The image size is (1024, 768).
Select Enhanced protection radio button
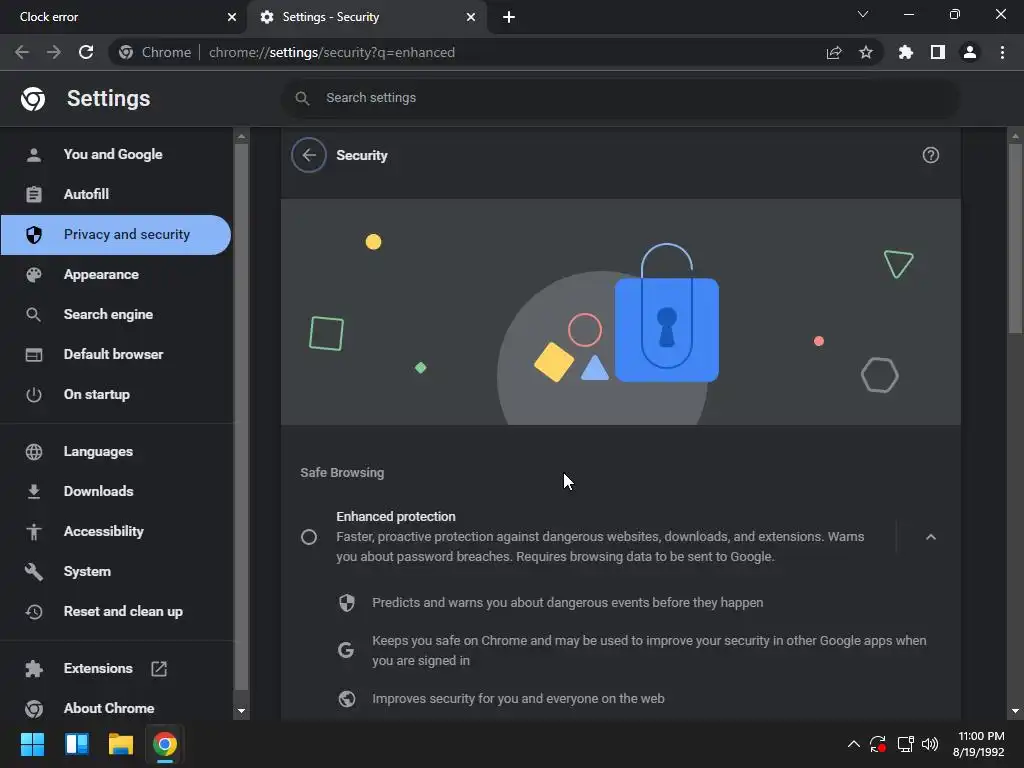click(x=309, y=537)
